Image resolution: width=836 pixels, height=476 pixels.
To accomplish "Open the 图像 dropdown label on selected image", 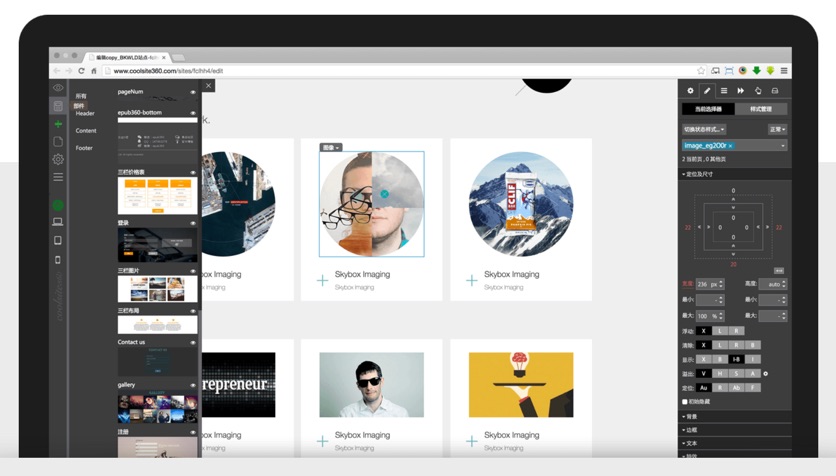I will (x=331, y=147).
